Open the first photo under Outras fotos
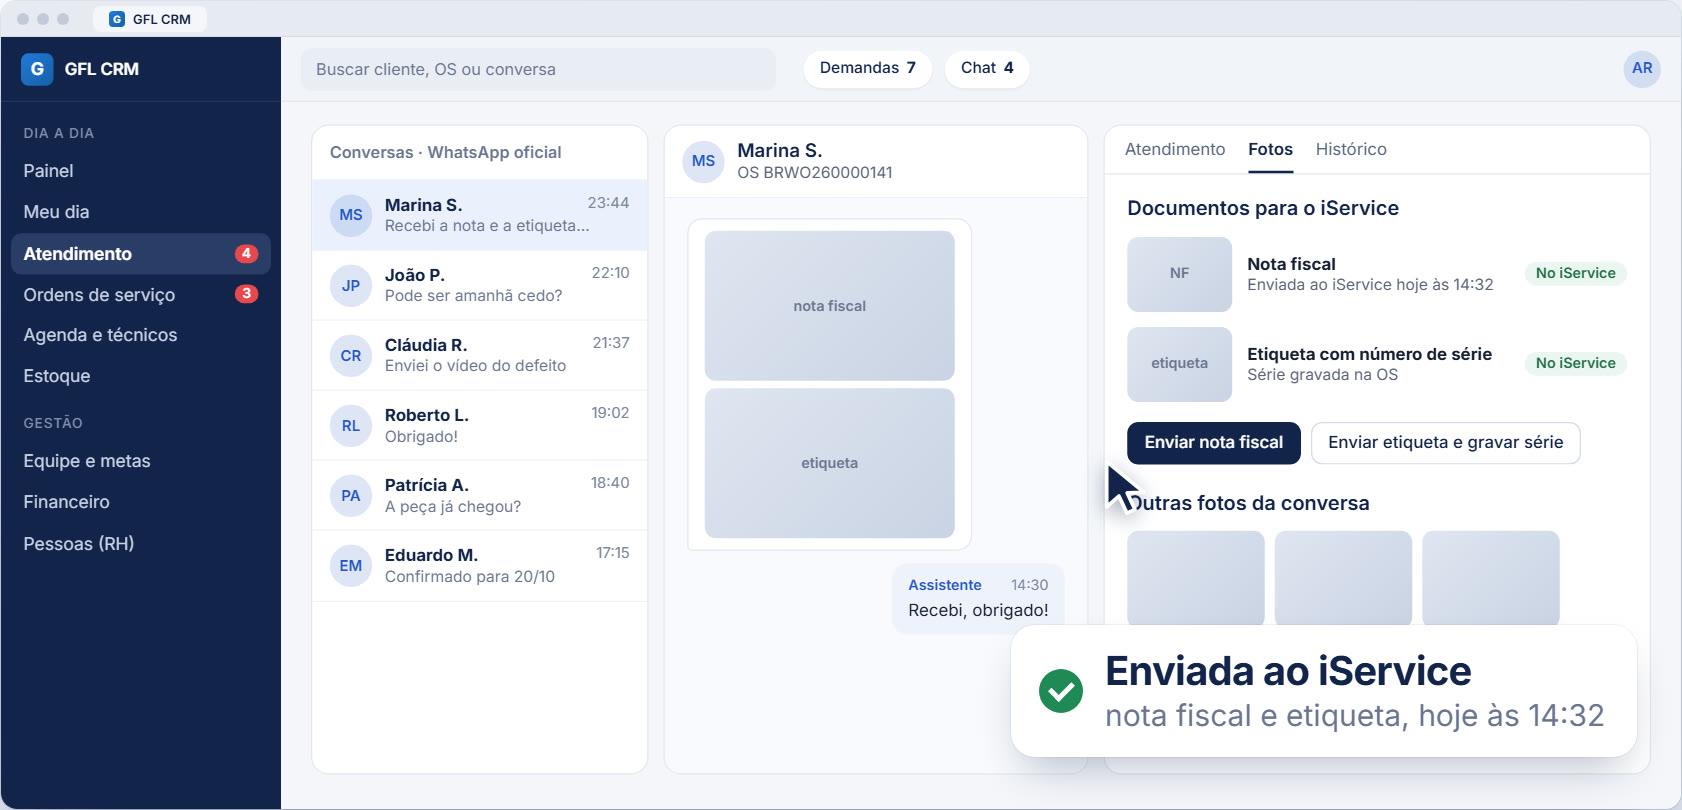Image resolution: width=1682 pixels, height=810 pixels. tap(1196, 578)
